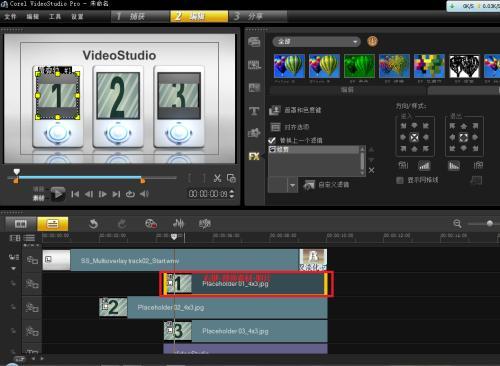The height and width of the screenshot is (366, 500).
Task: Click the Redo arrow in timeline toolbar
Action: tap(122, 224)
